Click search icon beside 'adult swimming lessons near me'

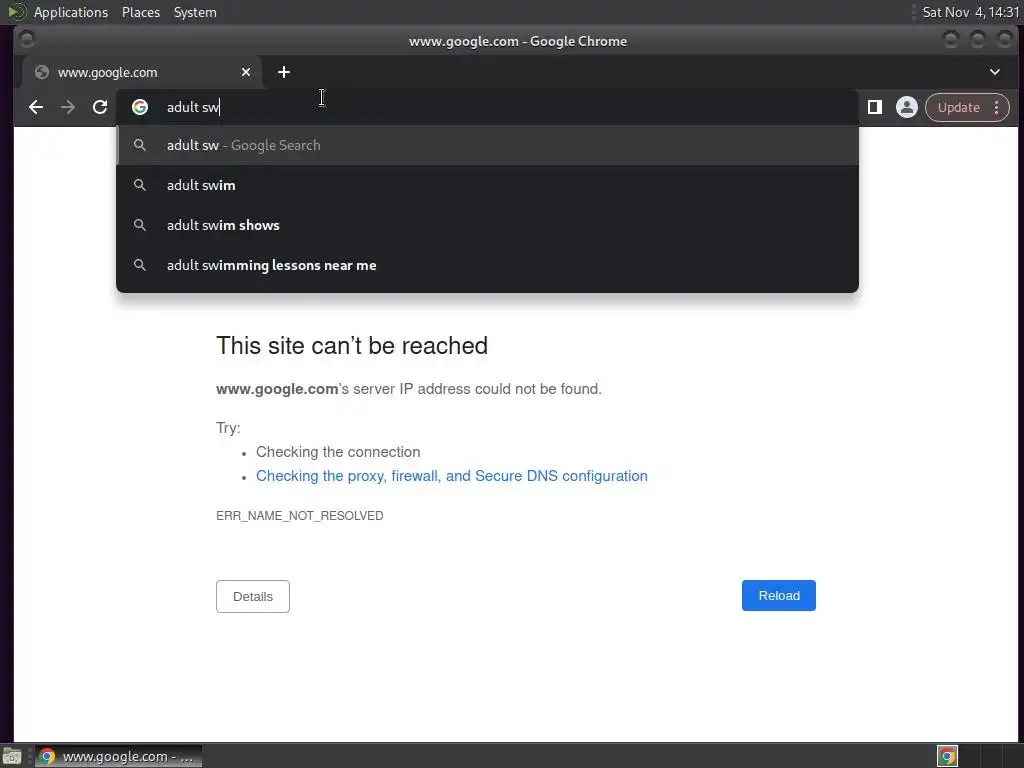click(140, 264)
